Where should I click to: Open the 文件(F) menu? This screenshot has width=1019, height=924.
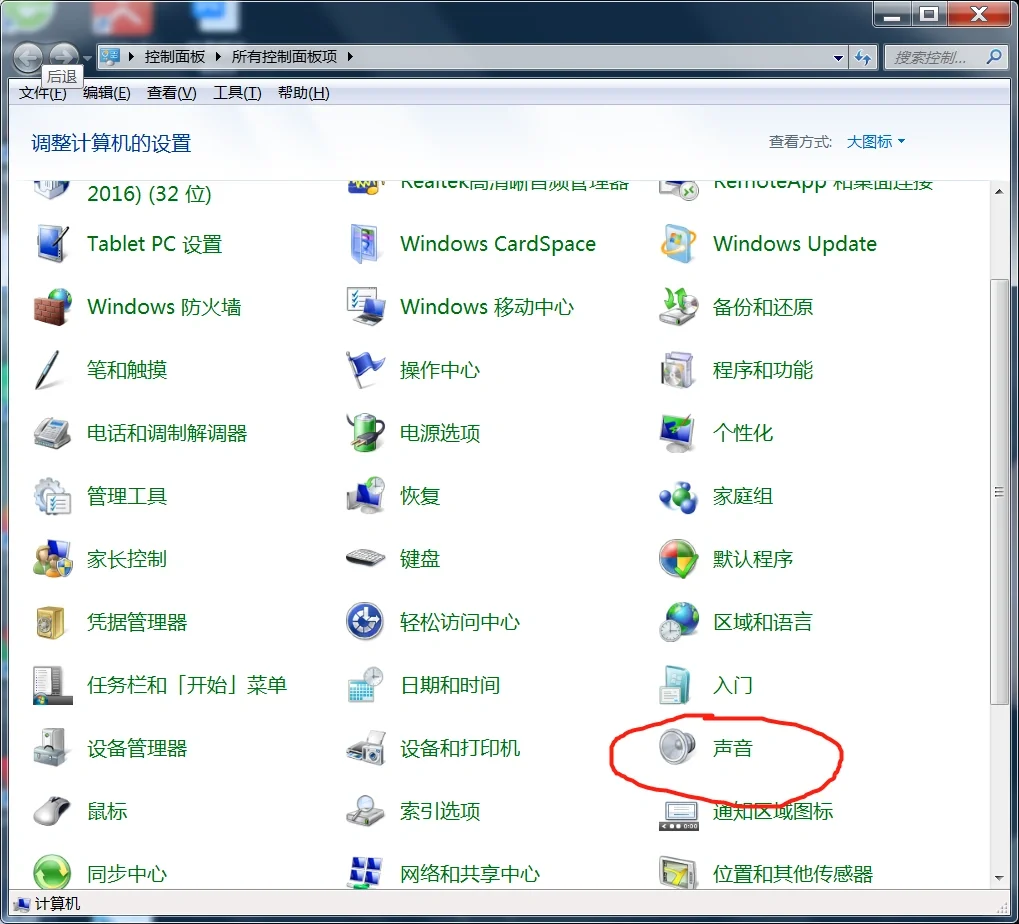pyautogui.click(x=43, y=93)
